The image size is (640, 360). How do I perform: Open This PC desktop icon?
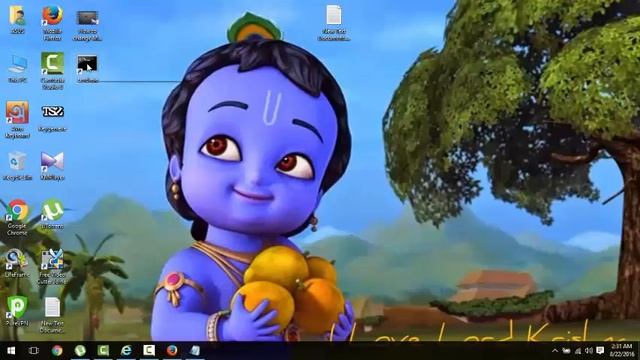[x=18, y=69]
